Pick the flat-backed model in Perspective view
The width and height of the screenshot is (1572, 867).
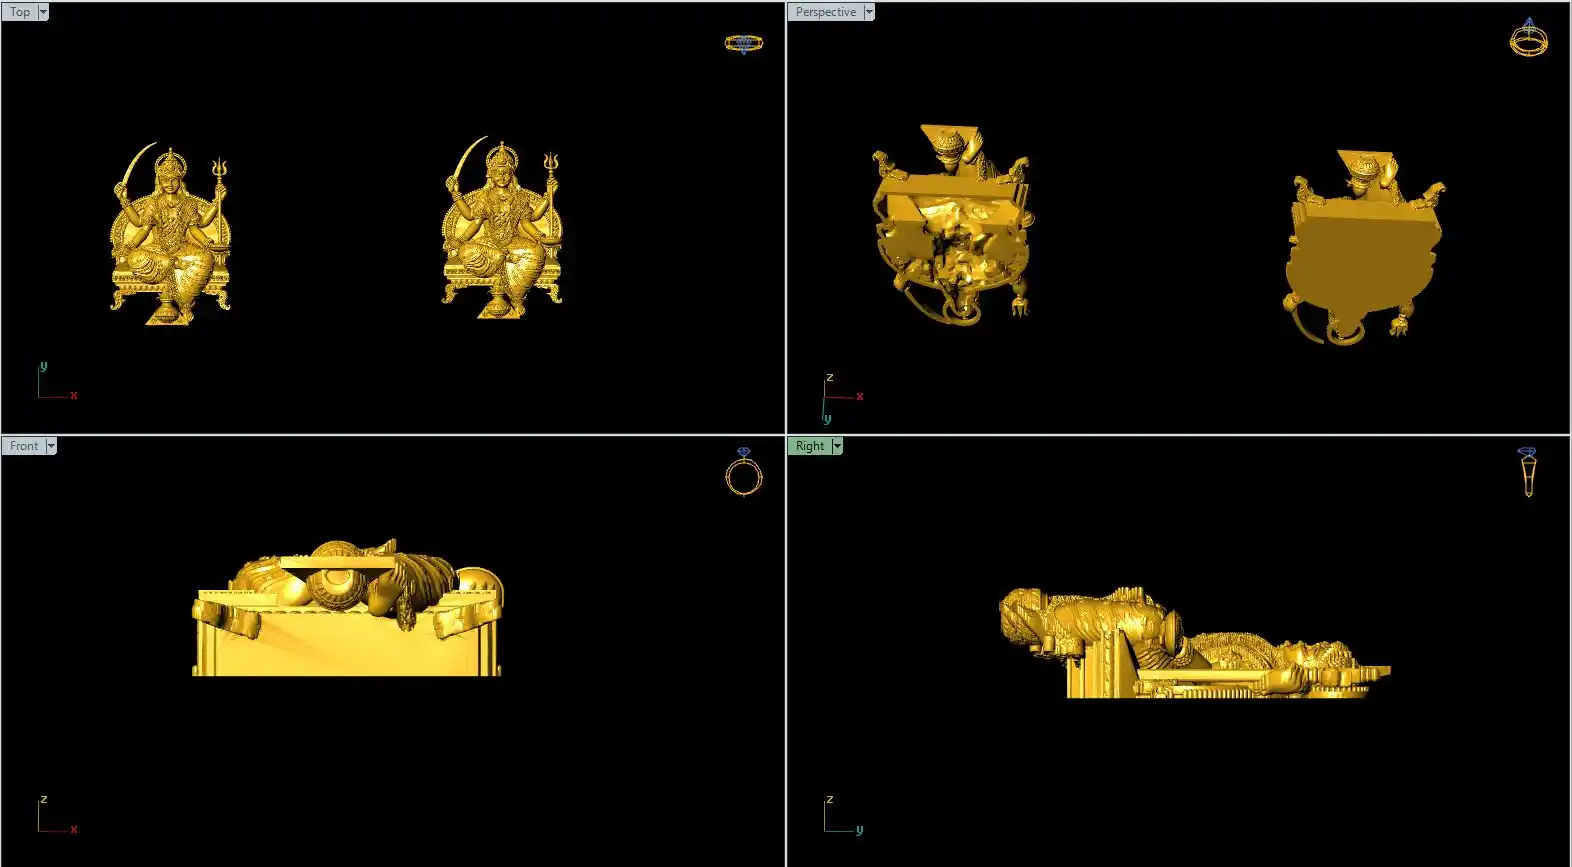tap(1362, 250)
